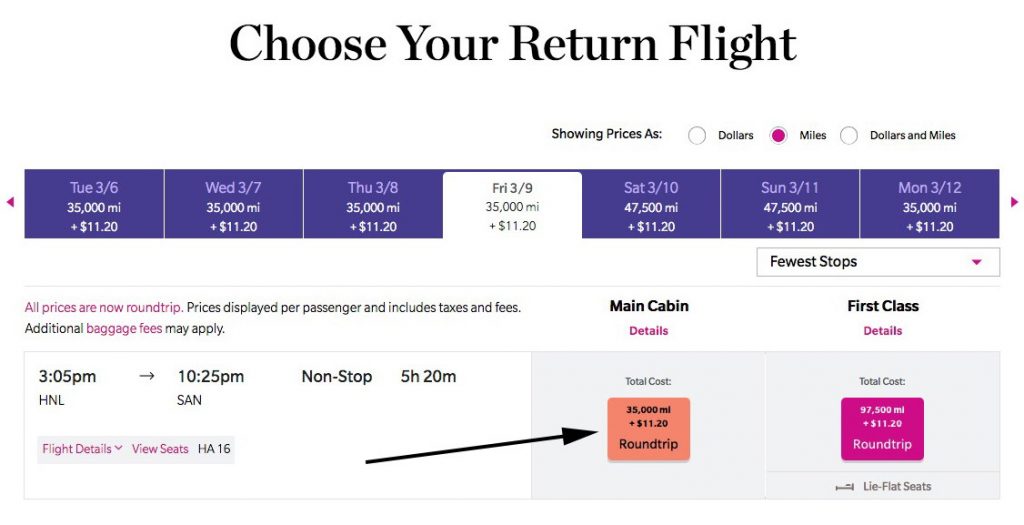
Task: Open First Class Details
Action: tap(882, 330)
